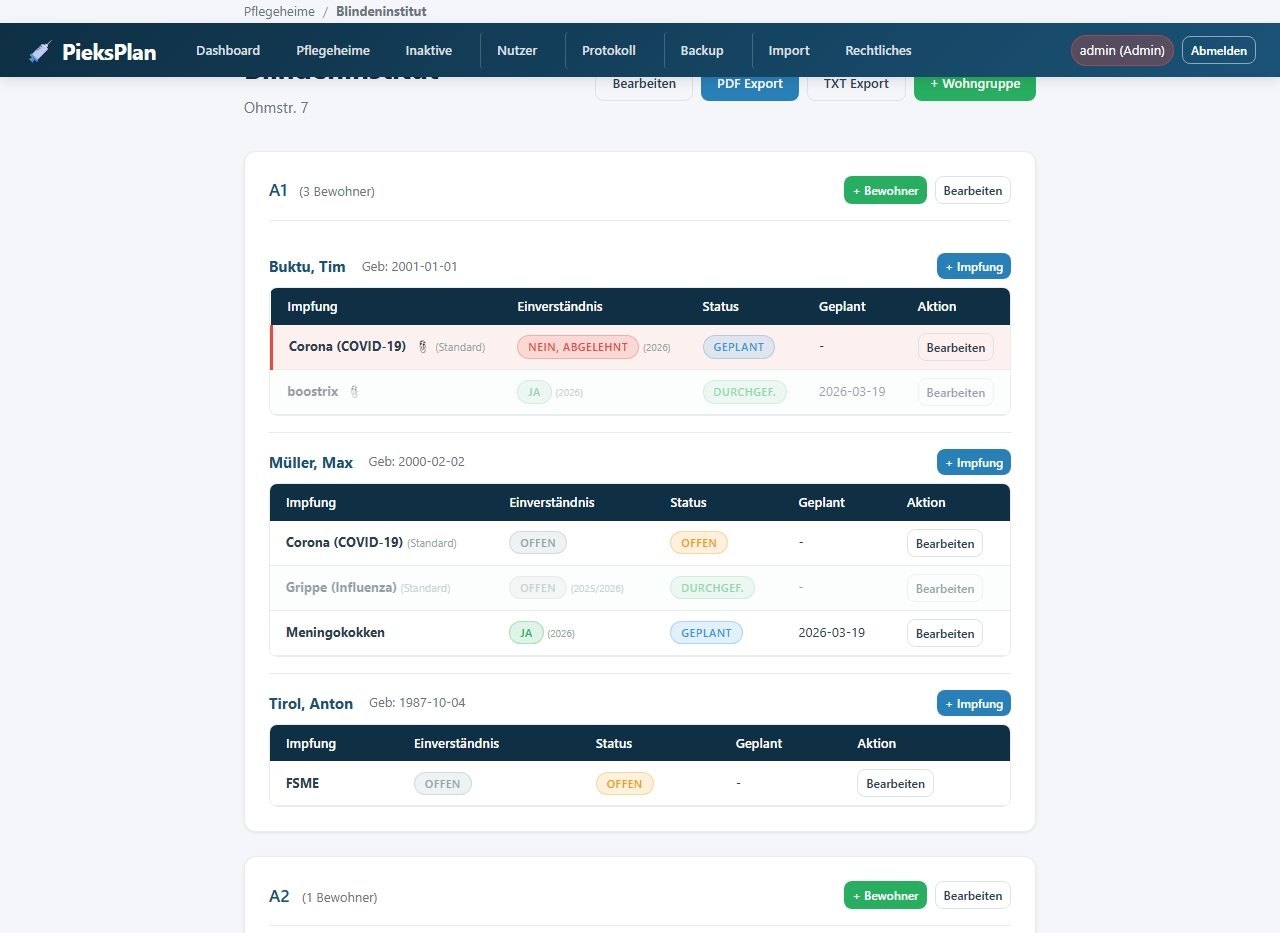Log out using the Abmelden button
Image resolution: width=1280 pixels, height=933 pixels.
tap(1218, 51)
